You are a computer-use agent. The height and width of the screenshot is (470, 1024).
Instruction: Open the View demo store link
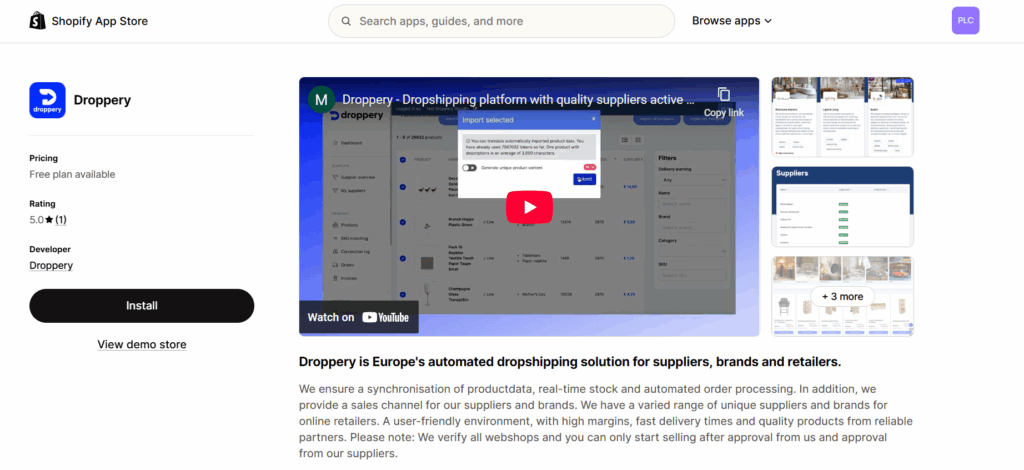[141, 345]
